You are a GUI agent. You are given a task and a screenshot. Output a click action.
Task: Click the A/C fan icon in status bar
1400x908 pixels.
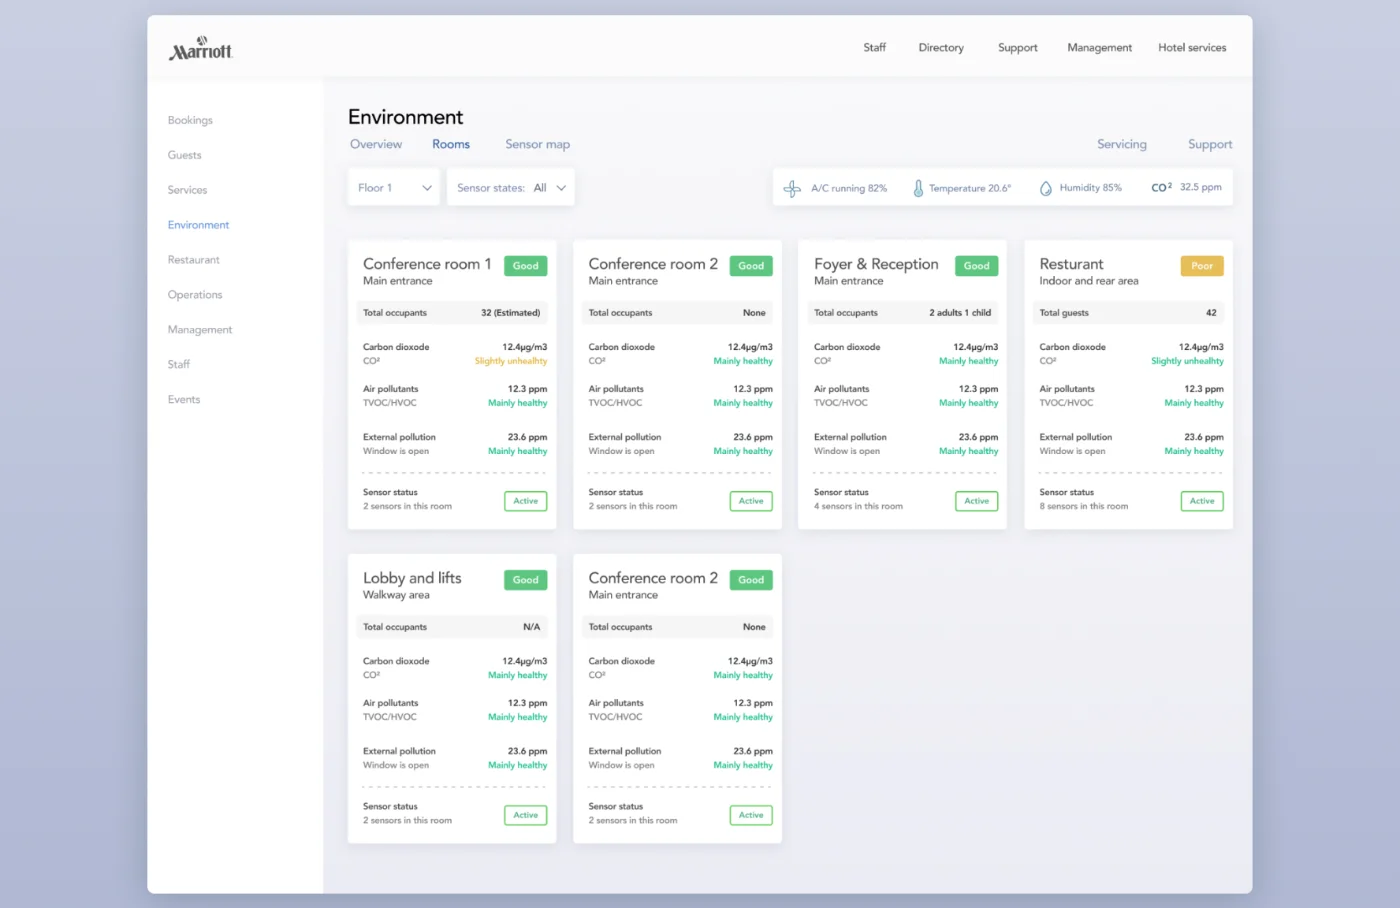(x=792, y=187)
